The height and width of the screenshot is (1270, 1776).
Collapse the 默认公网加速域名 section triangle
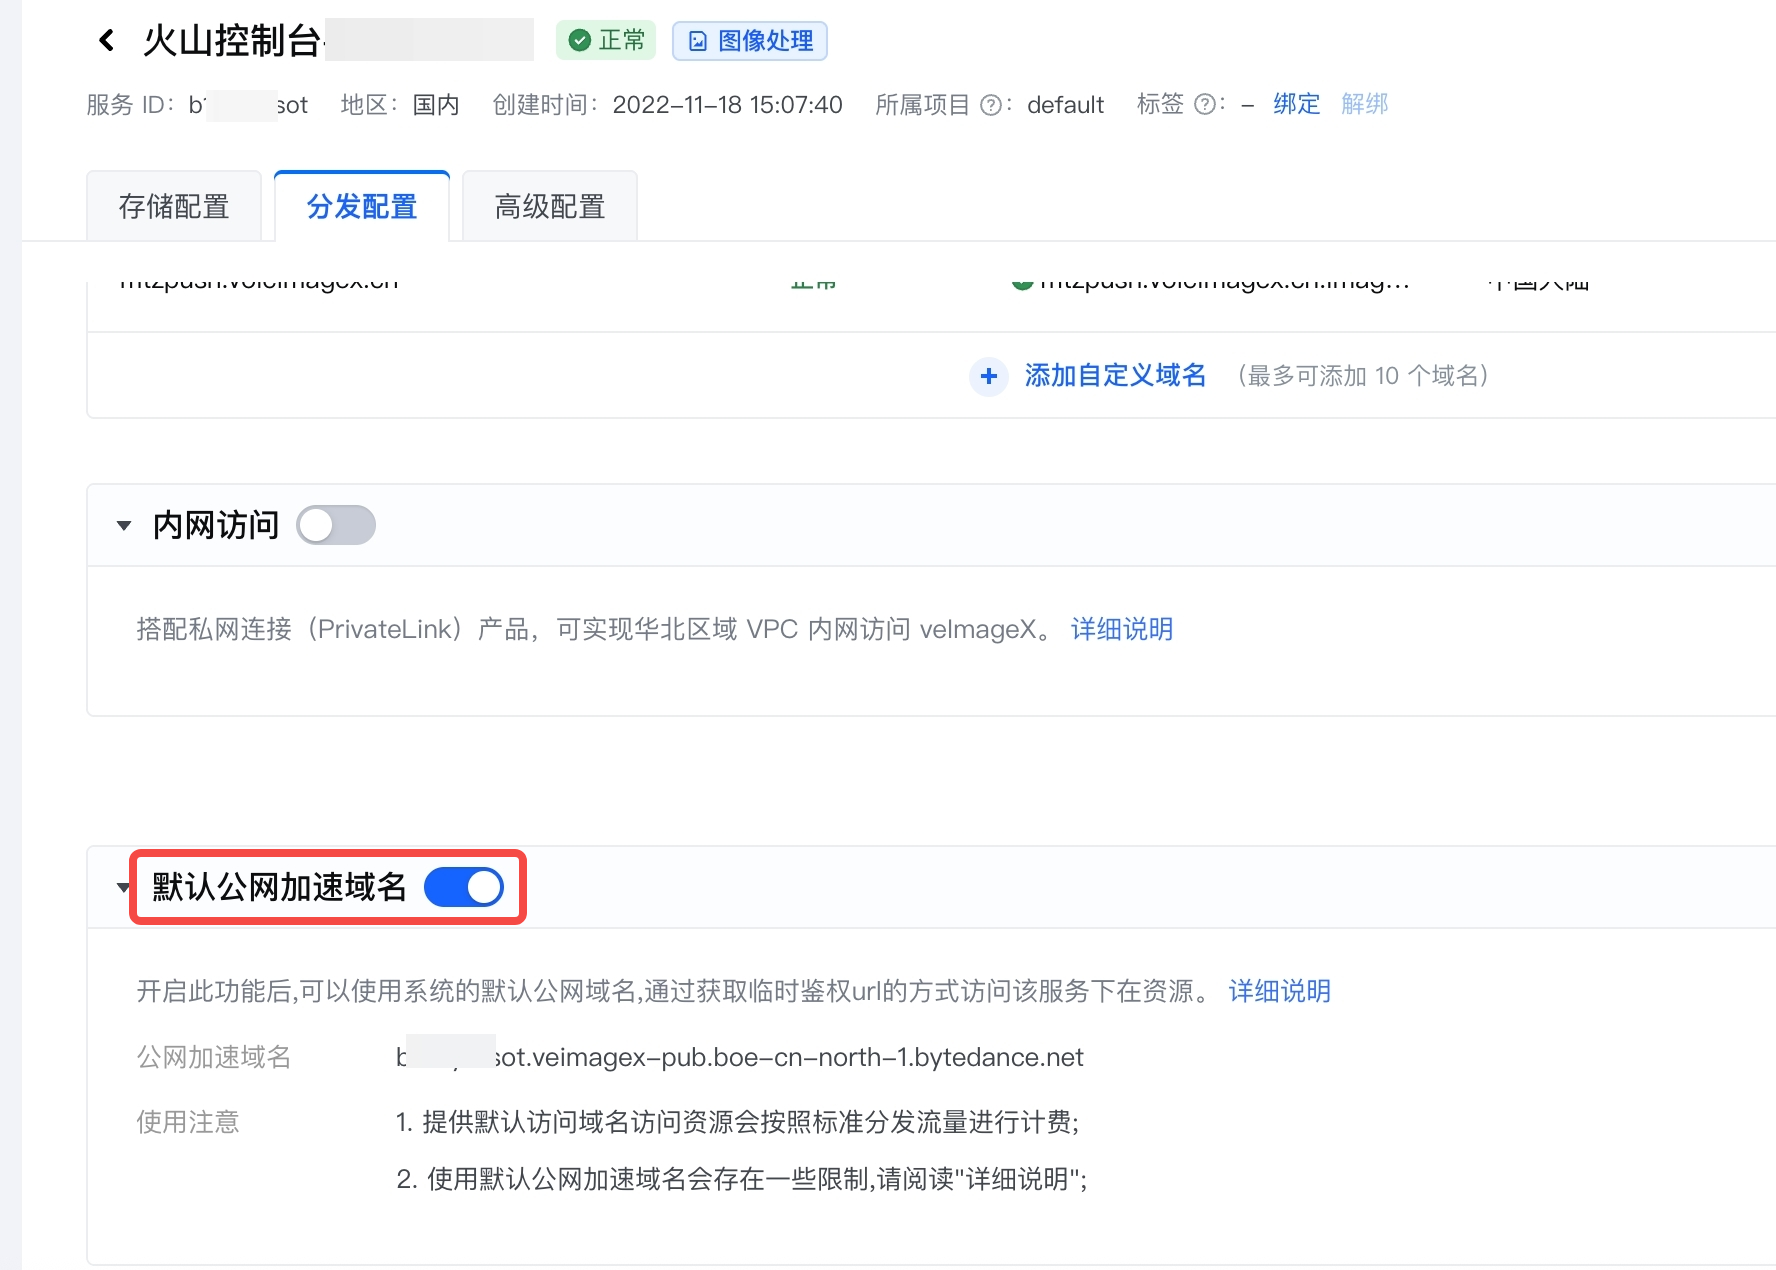[122, 887]
